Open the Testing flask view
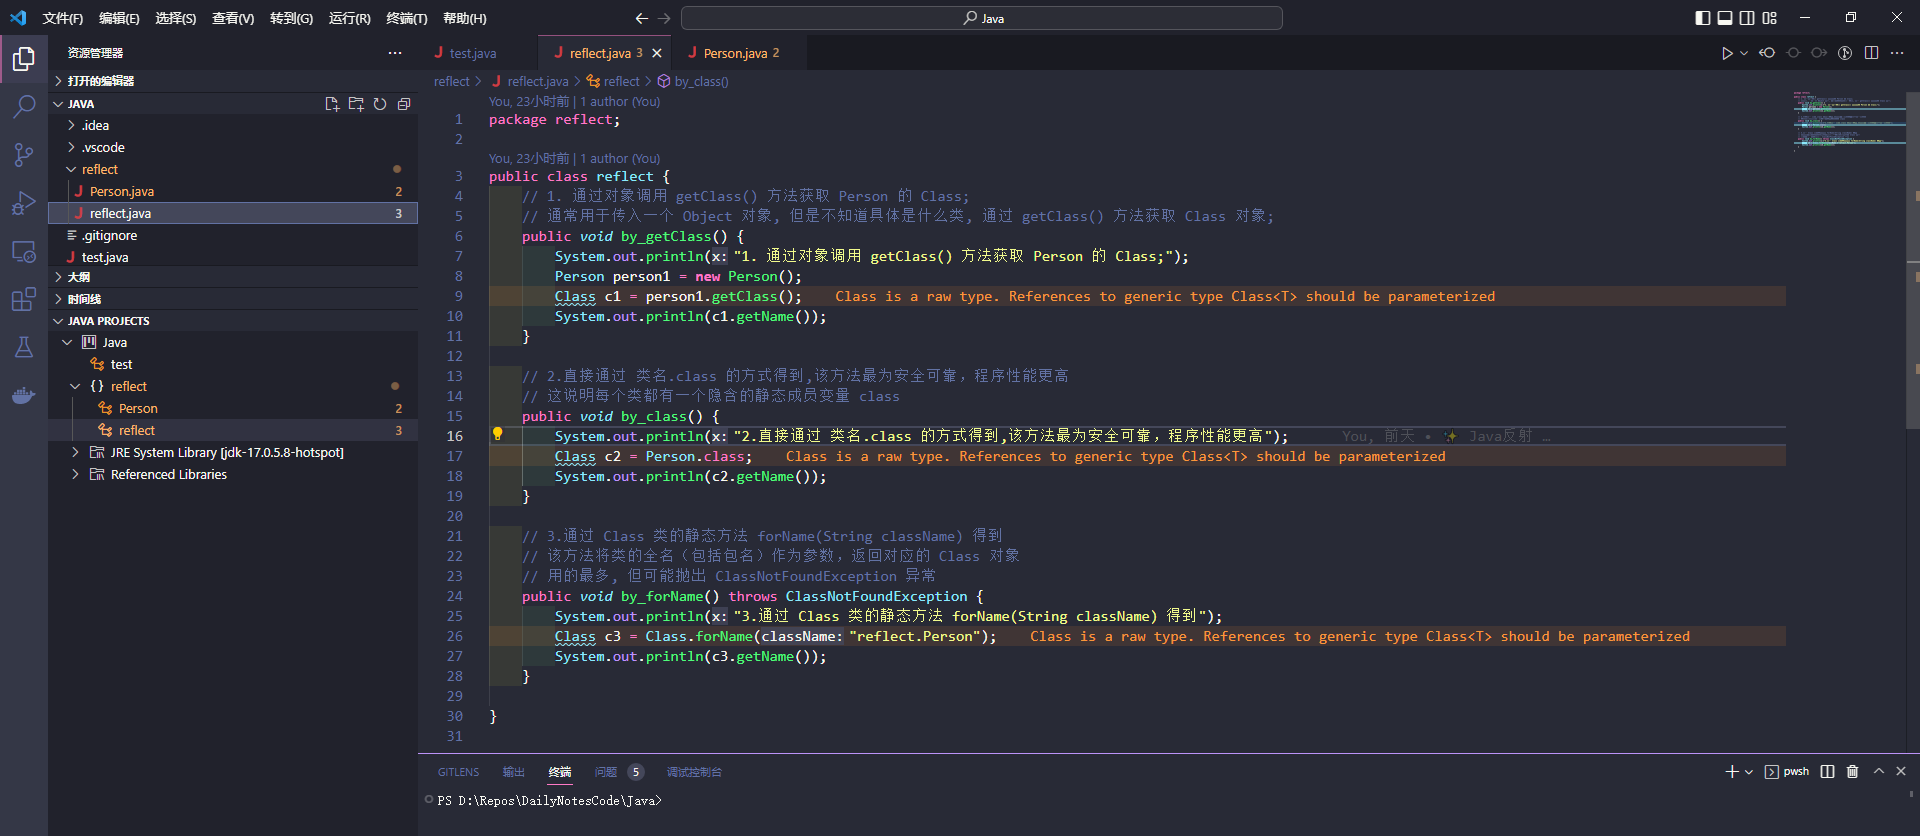The image size is (1920, 836). click(x=24, y=347)
